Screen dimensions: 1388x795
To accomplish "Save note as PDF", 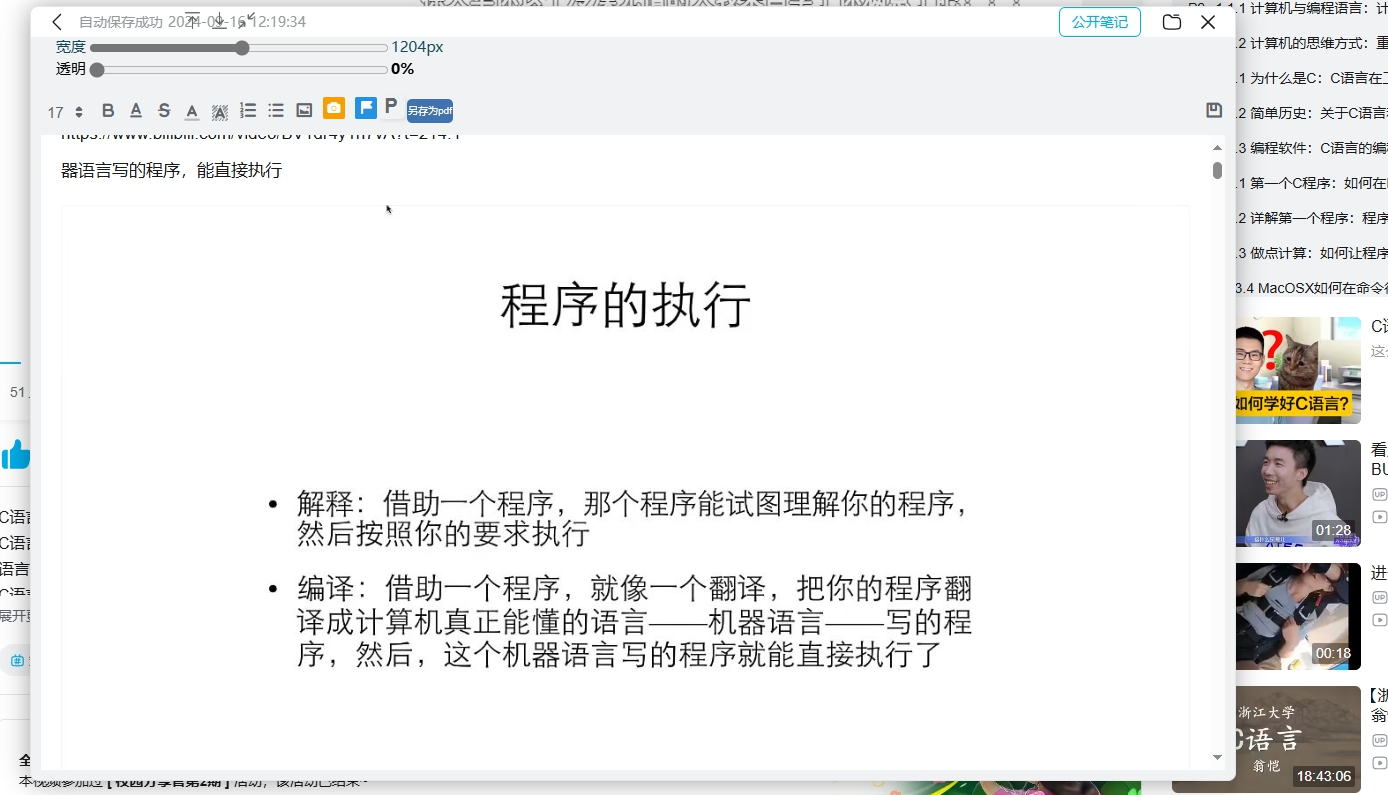I will 430,111.
